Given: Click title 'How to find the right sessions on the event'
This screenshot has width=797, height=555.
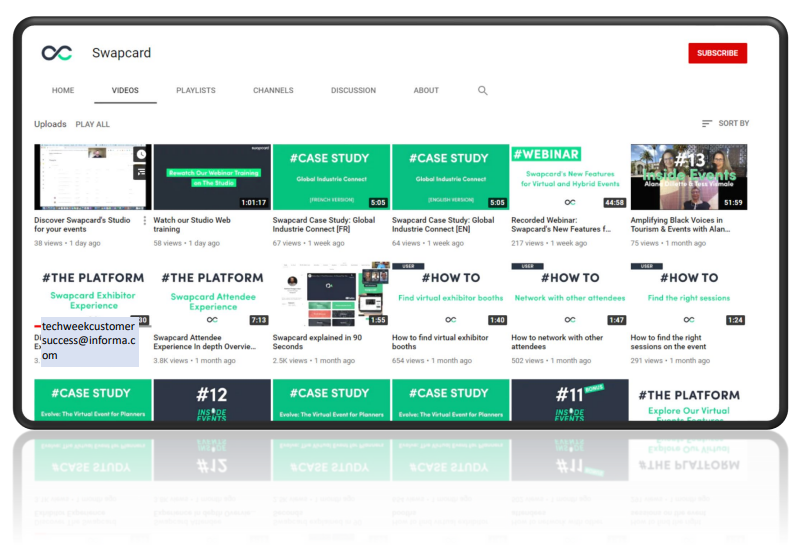Looking at the screenshot, I should tap(668, 342).
